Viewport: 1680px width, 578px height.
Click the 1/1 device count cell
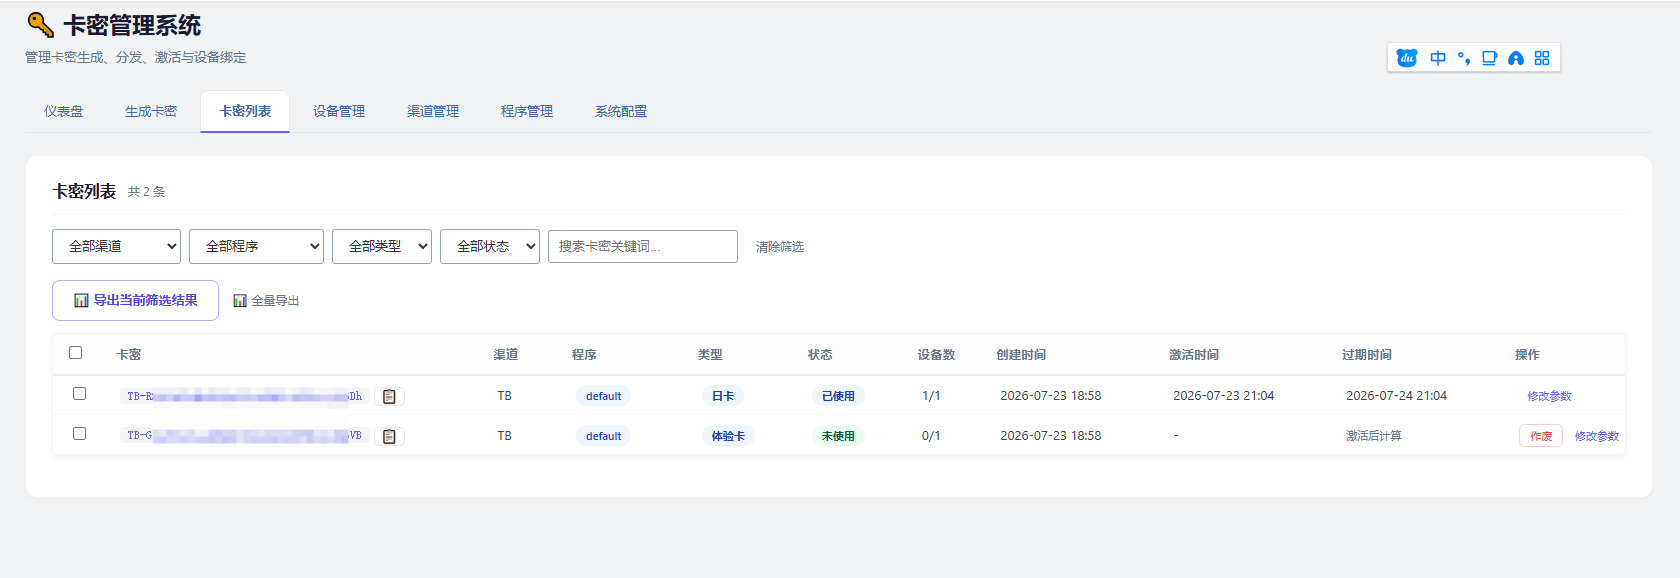point(931,396)
